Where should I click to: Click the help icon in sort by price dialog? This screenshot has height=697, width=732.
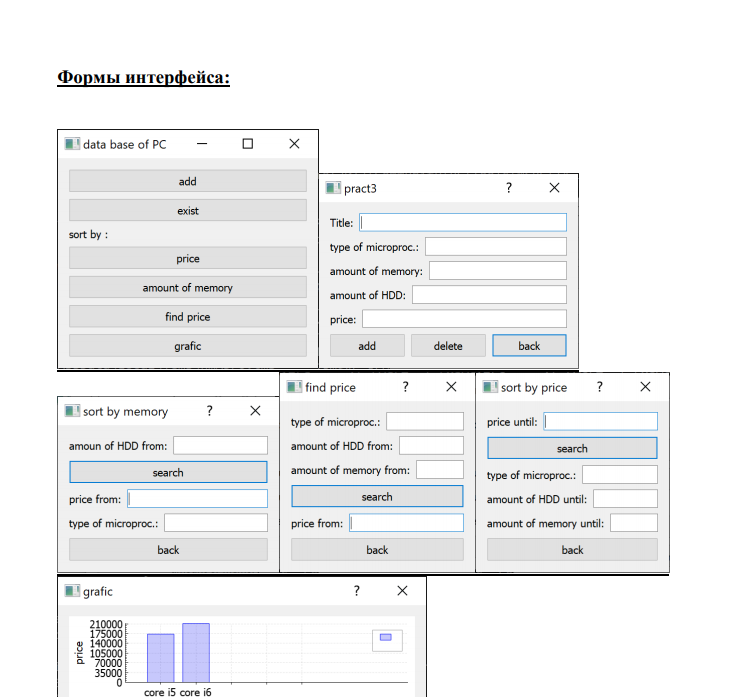[x=599, y=387]
